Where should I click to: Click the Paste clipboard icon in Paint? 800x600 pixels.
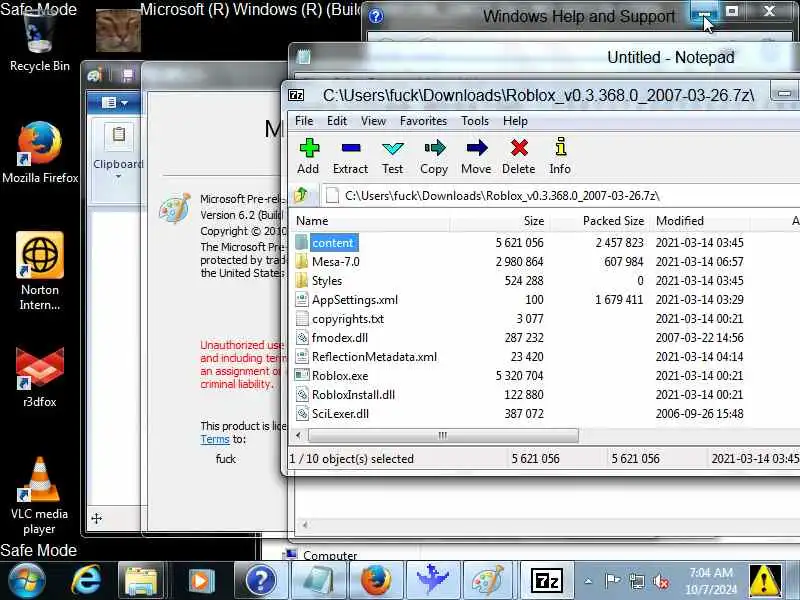tap(118, 136)
